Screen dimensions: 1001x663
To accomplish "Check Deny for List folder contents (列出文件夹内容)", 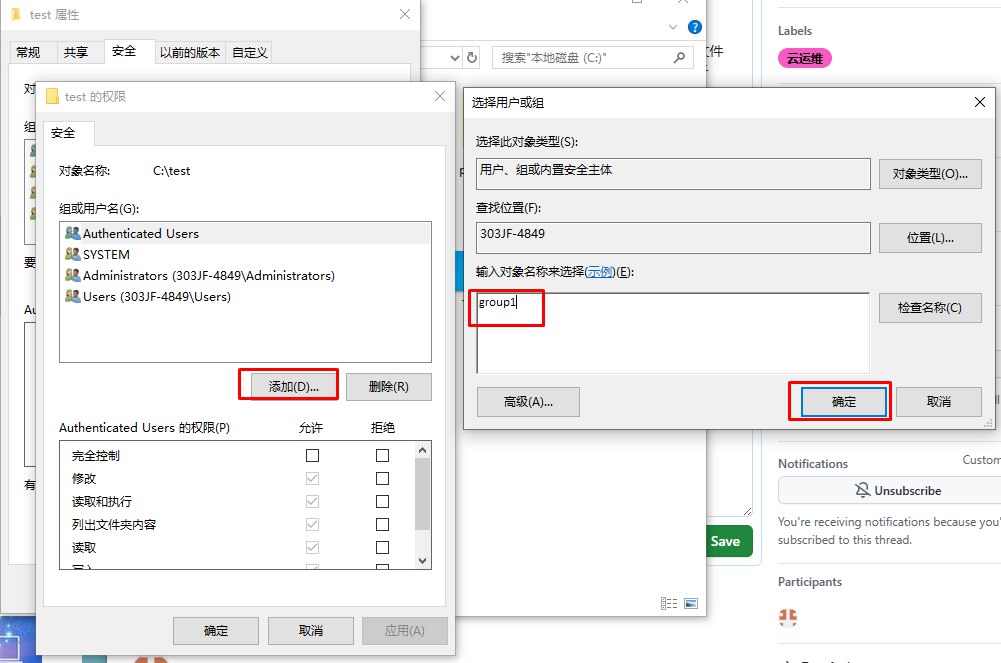I will (x=382, y=524).
